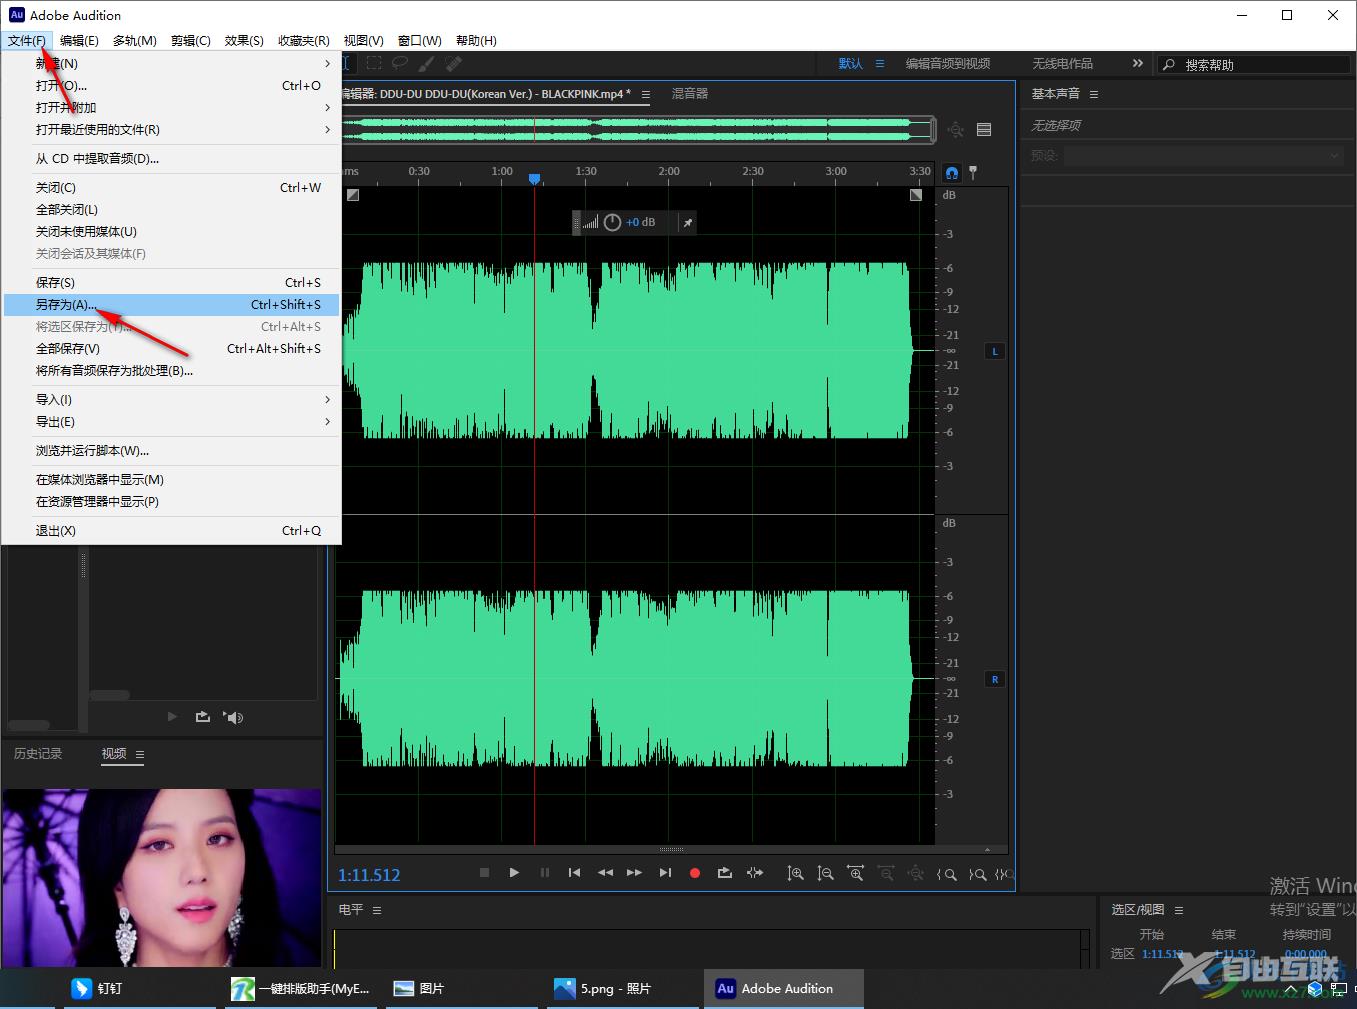Image resolution: width=1357 pixels, height=1009 pixels.
Task: Click zoom out amplitude icon
Action: (825, 873)
